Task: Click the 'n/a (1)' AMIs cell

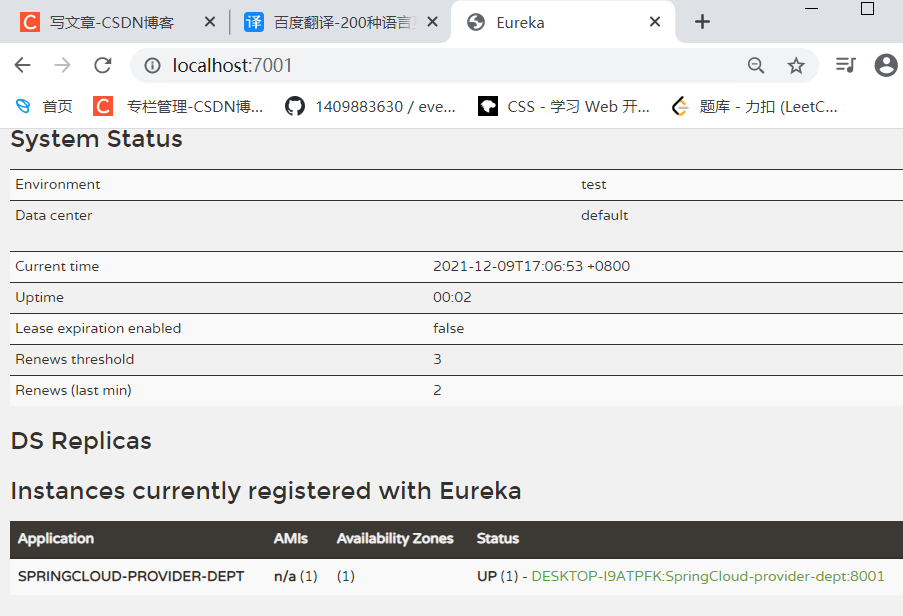Action: tap(295, 576)
